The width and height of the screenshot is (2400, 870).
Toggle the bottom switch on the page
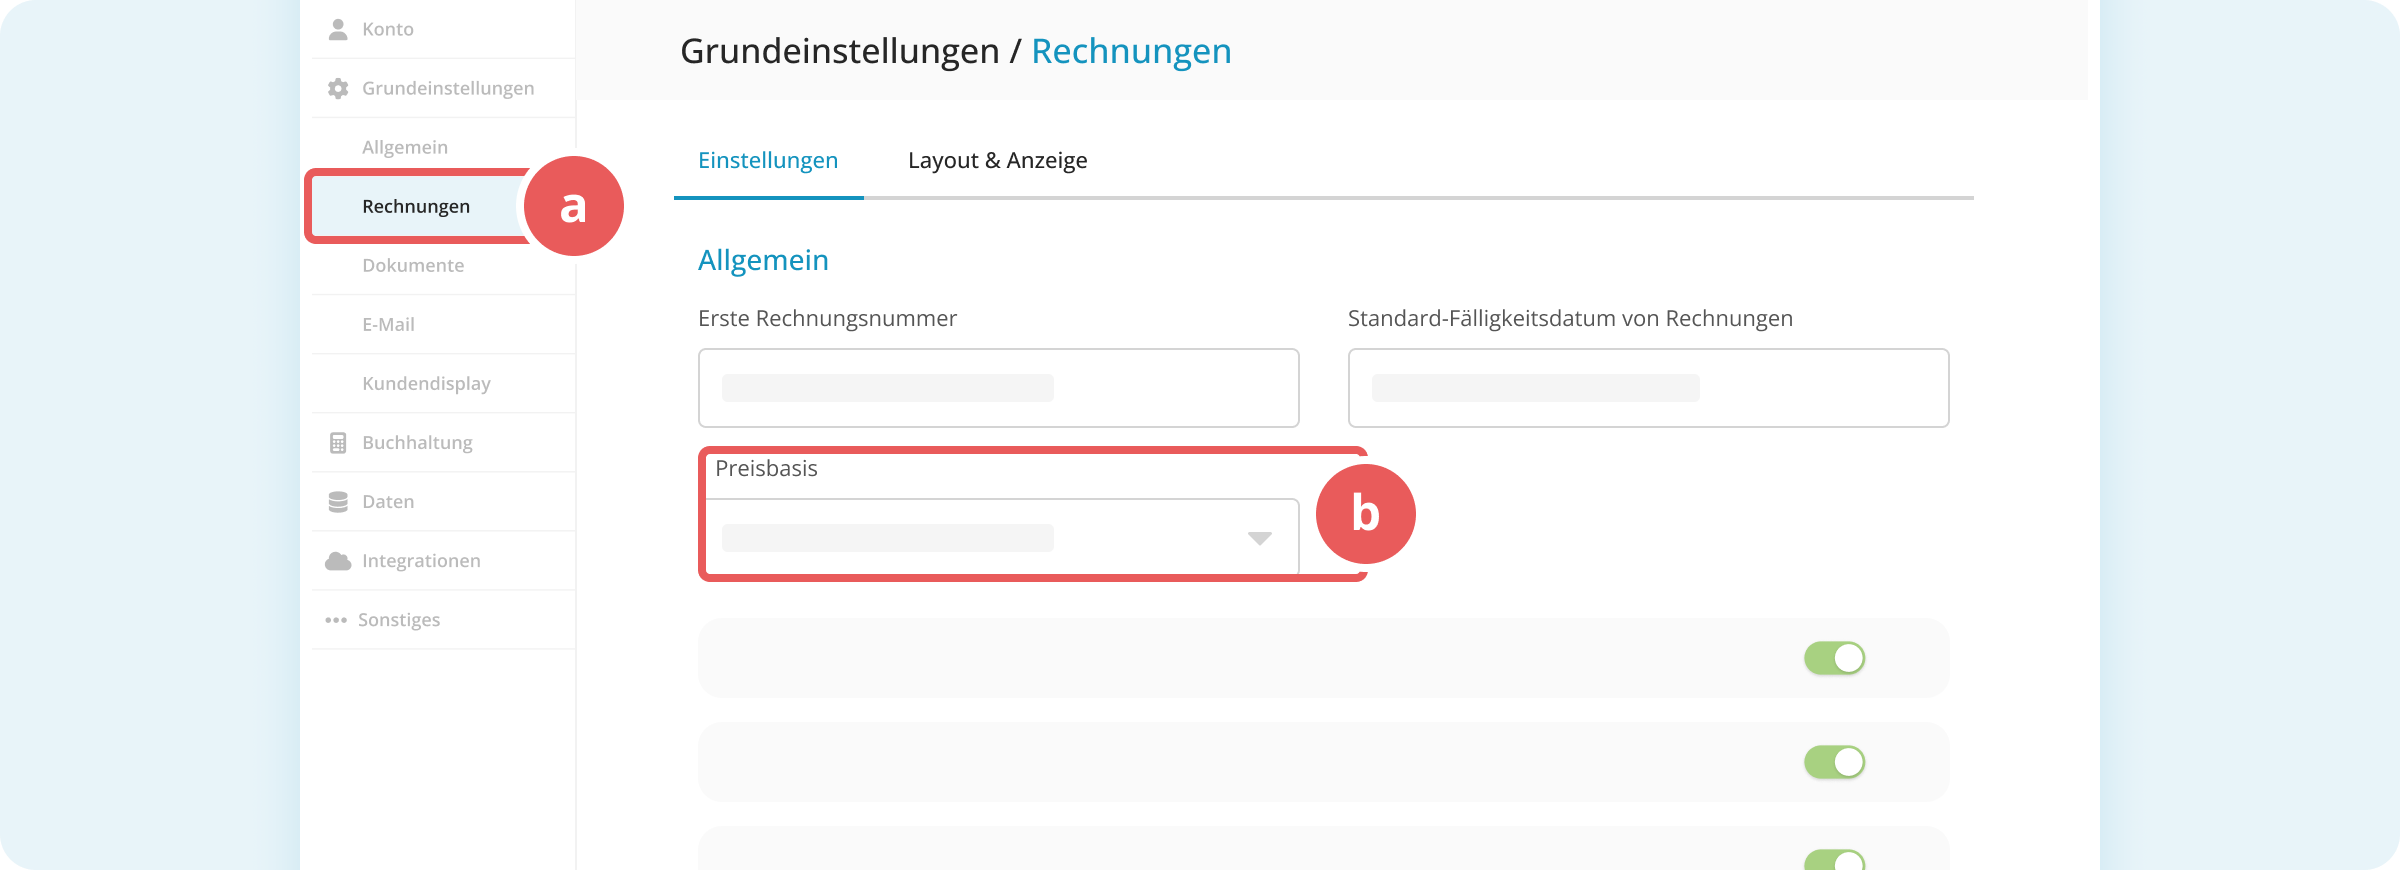tap(1835, 858)
